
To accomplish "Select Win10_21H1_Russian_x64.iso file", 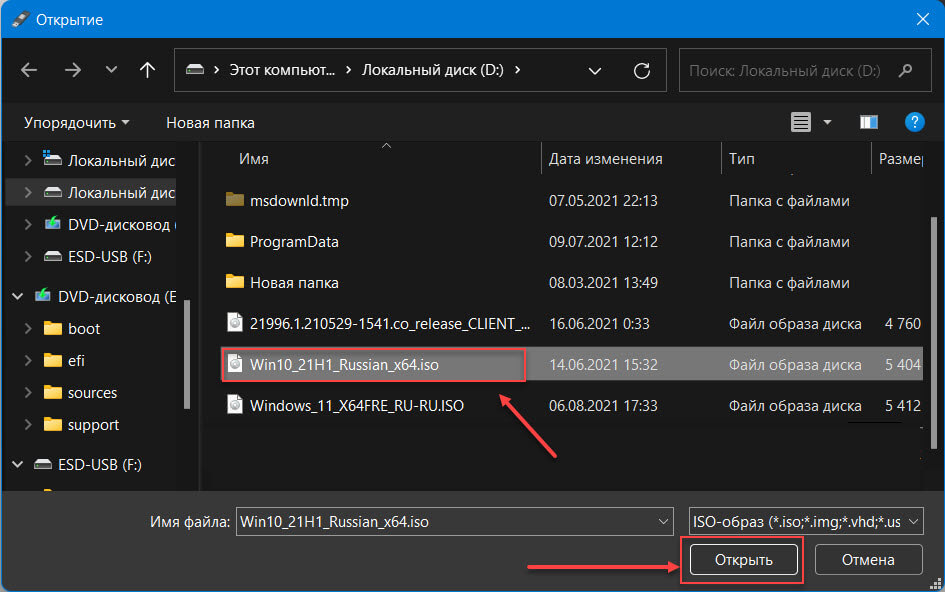I will (344, 365).
